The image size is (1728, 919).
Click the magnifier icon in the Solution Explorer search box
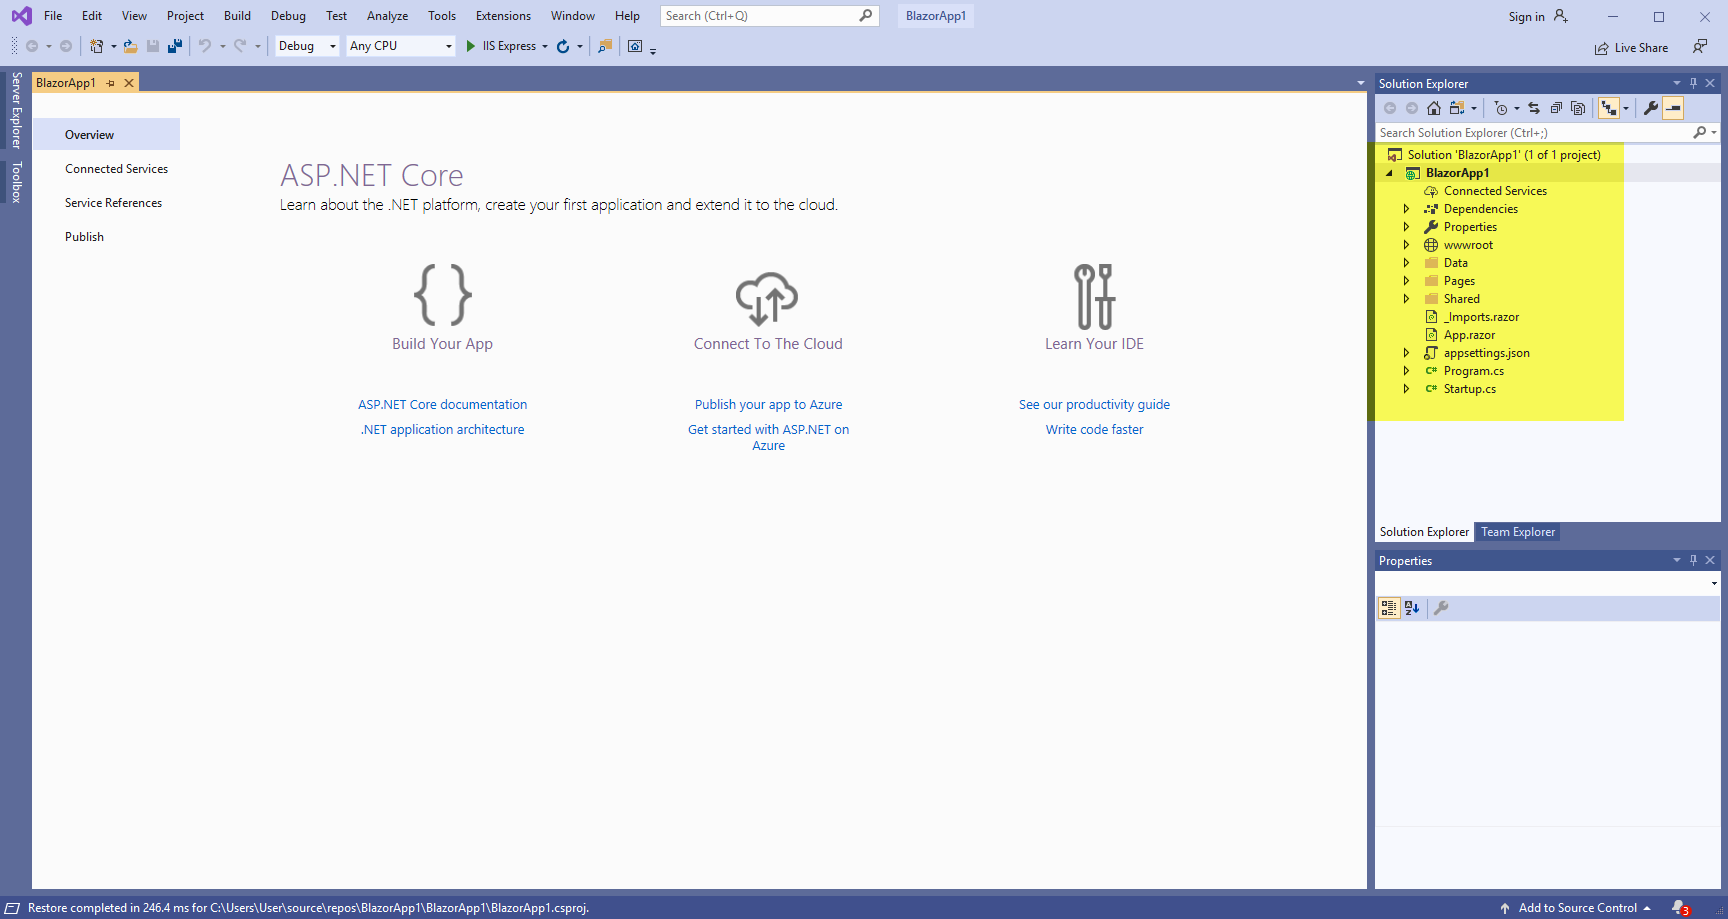[x=1700, y=132]
